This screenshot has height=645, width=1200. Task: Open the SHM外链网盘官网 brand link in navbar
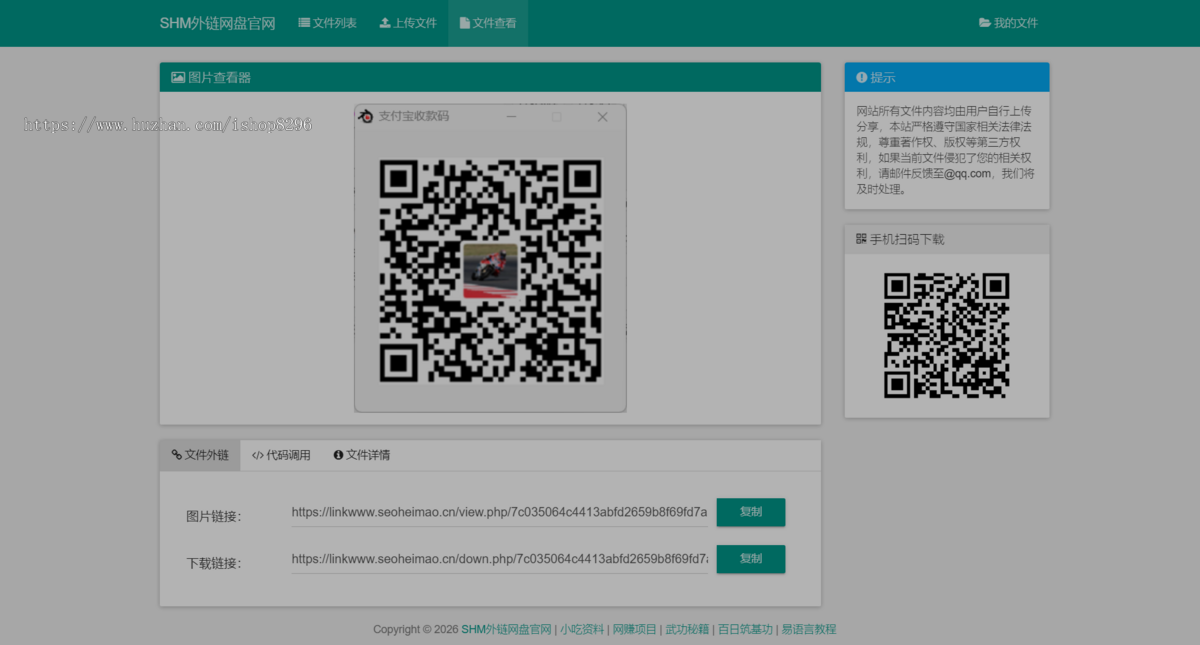(x=217, y=23)
